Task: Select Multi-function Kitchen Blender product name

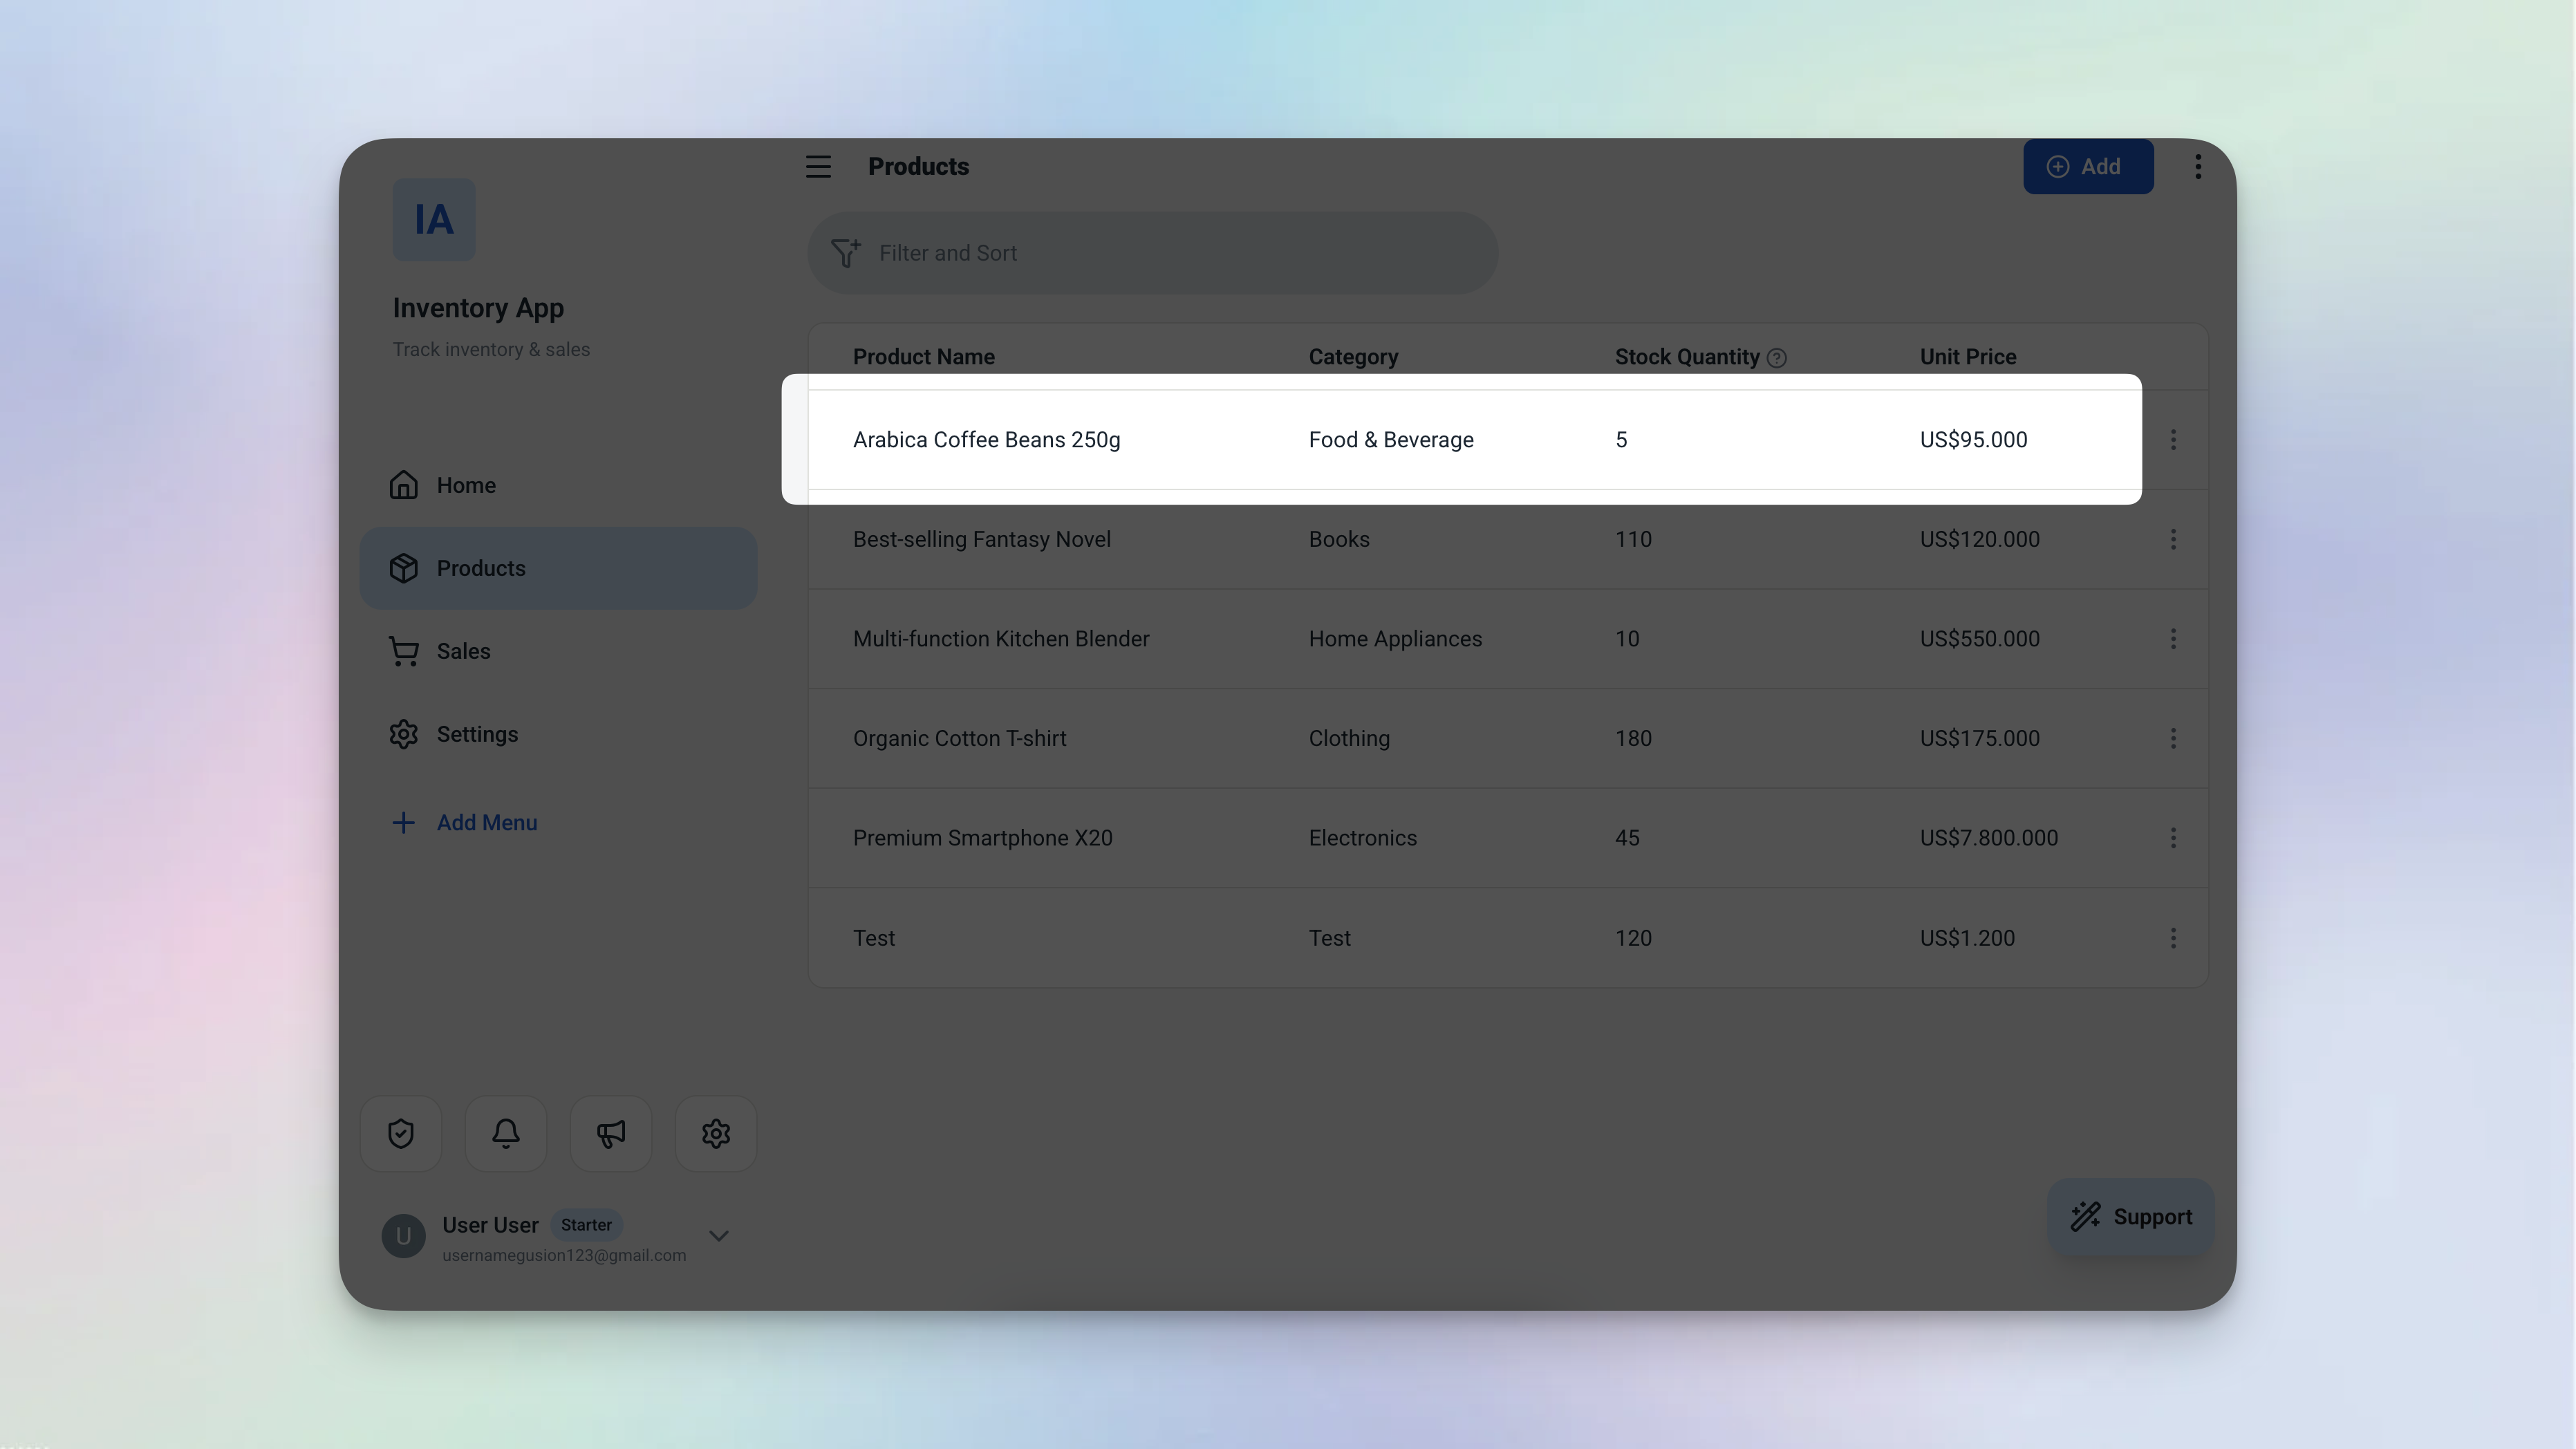Action: tap(1000, 639)
